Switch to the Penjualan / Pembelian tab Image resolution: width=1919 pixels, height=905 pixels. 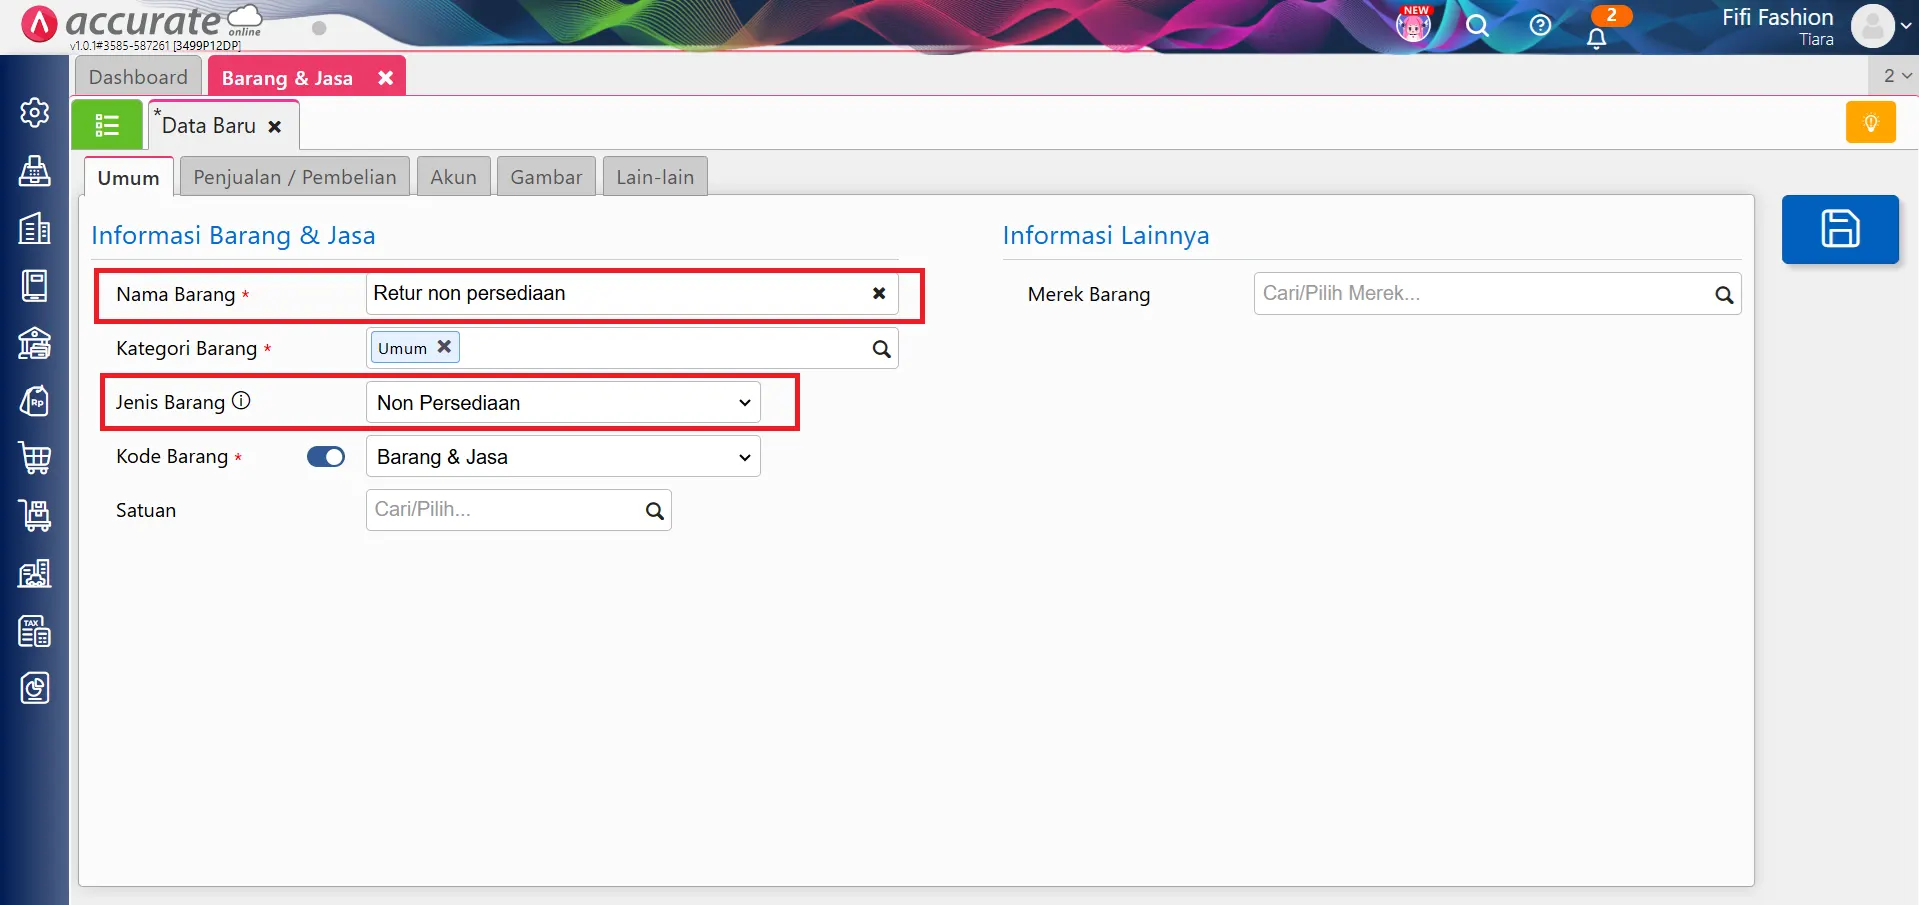(x=294, y=177)
